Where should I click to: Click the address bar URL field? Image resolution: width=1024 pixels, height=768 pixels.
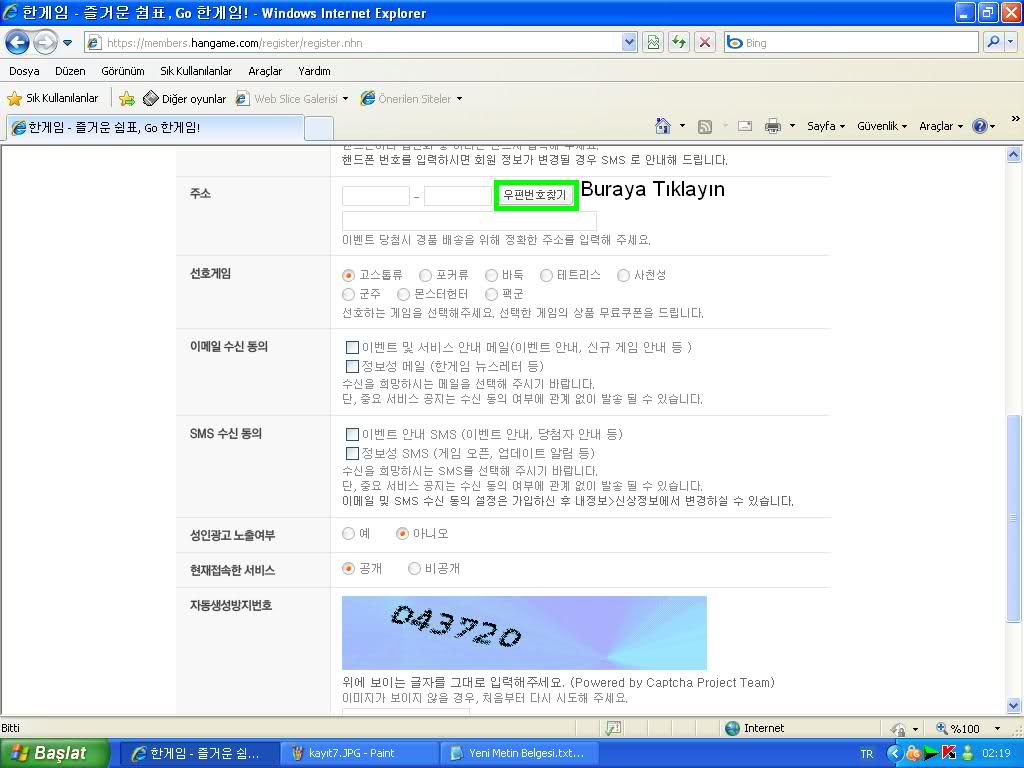[353, 43]
